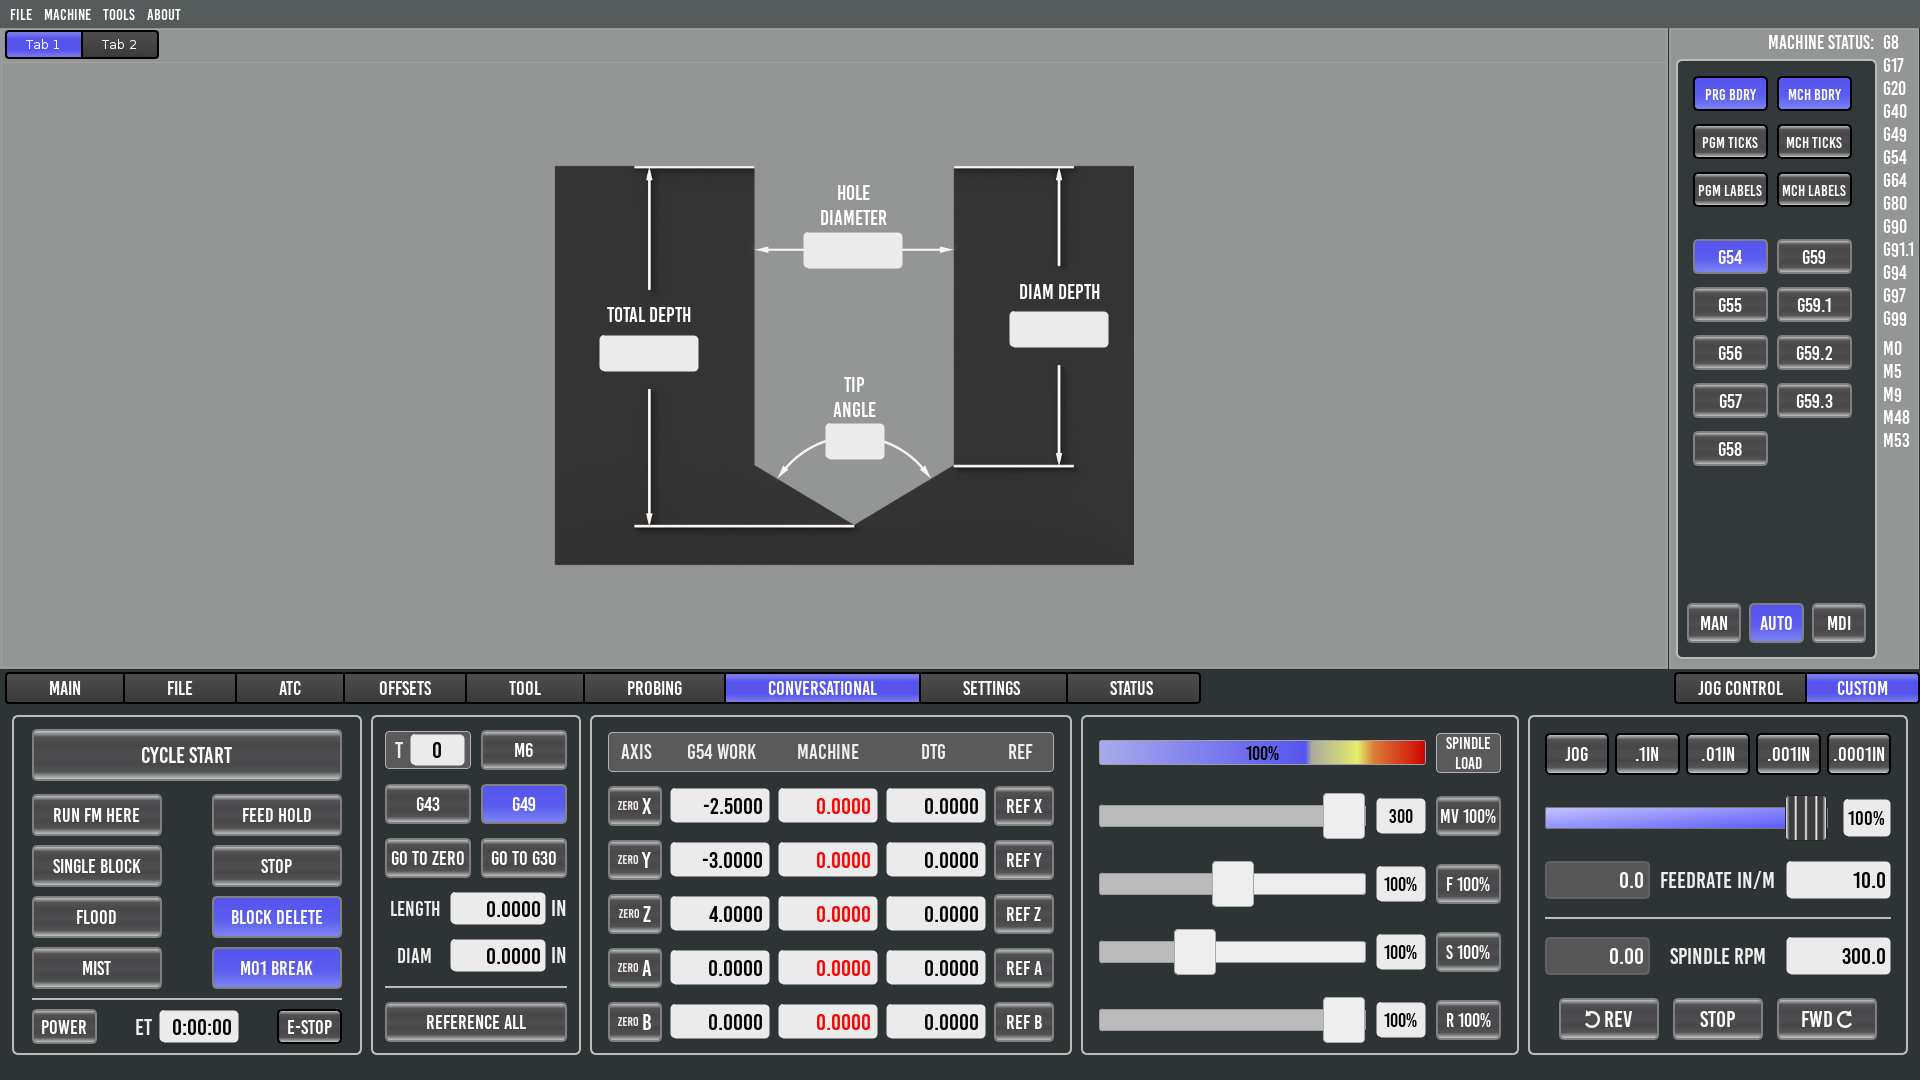This screenshot has width=1920, height=1080.
Task: Open the MACHINE menu
Action: [67, 14]
